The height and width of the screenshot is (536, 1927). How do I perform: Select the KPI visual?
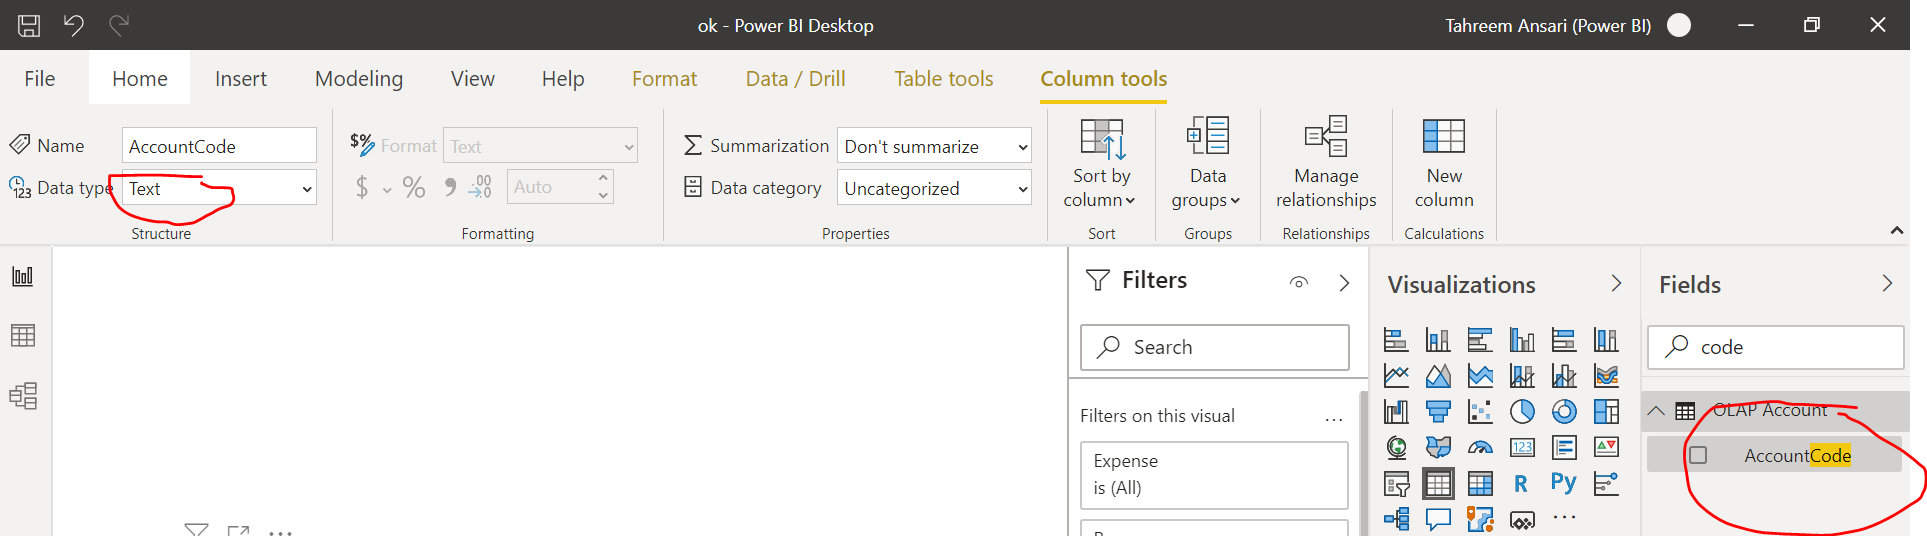pos(1606,447)
